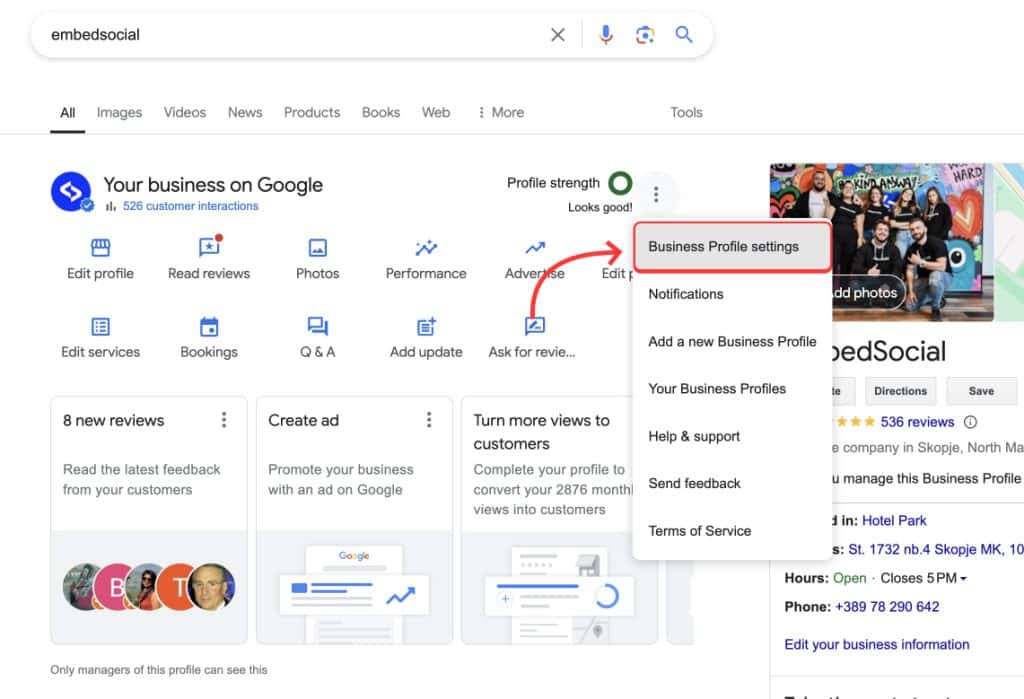Click inside the embedsocial search field
The width and height of the screenshot is (1024, 699).
tap(200, 33)
